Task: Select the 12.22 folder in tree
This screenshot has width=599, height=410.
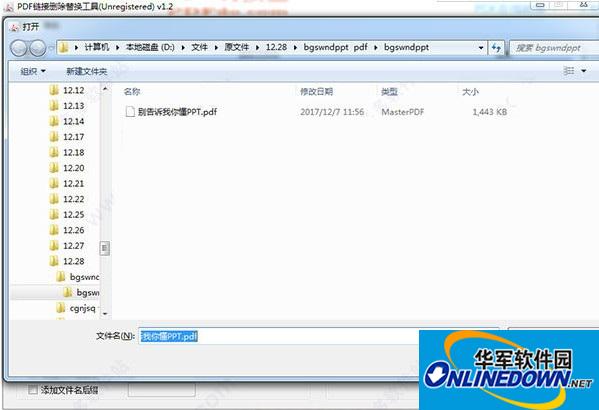Action: 73,199
